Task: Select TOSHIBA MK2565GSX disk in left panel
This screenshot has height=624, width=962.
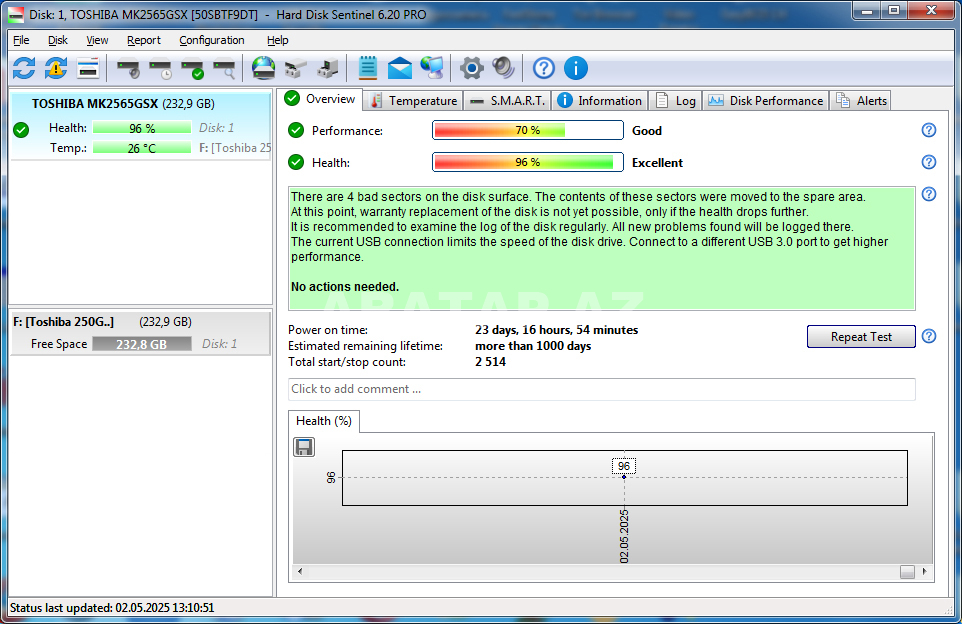Action: 140,126
